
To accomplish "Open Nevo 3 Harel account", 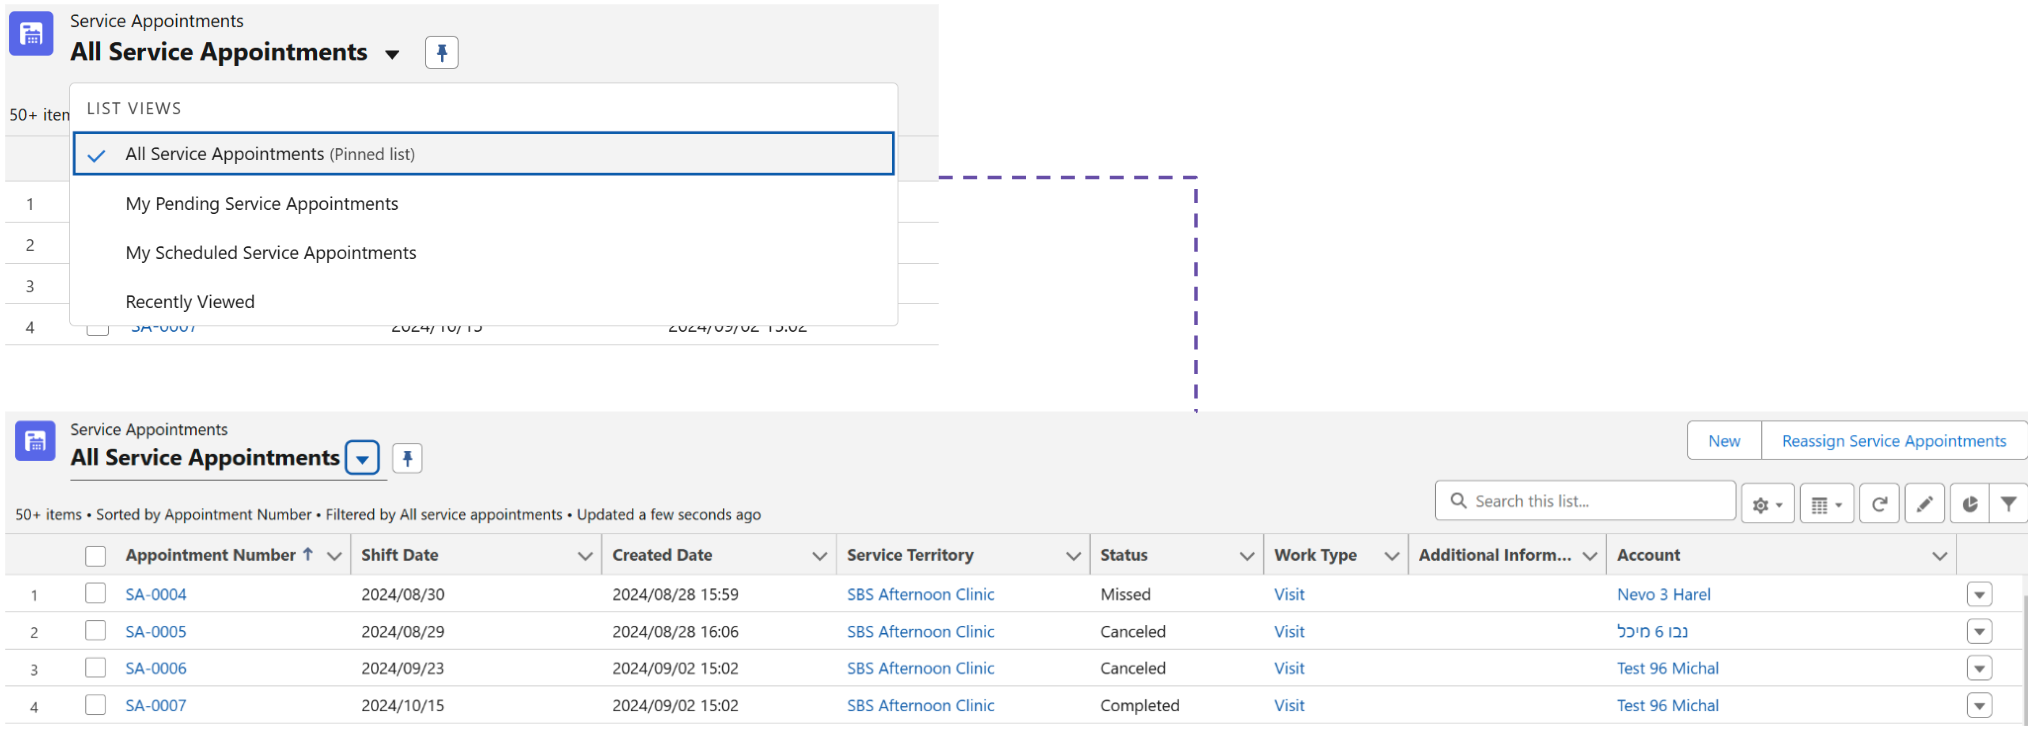I will coord(1663,594).
